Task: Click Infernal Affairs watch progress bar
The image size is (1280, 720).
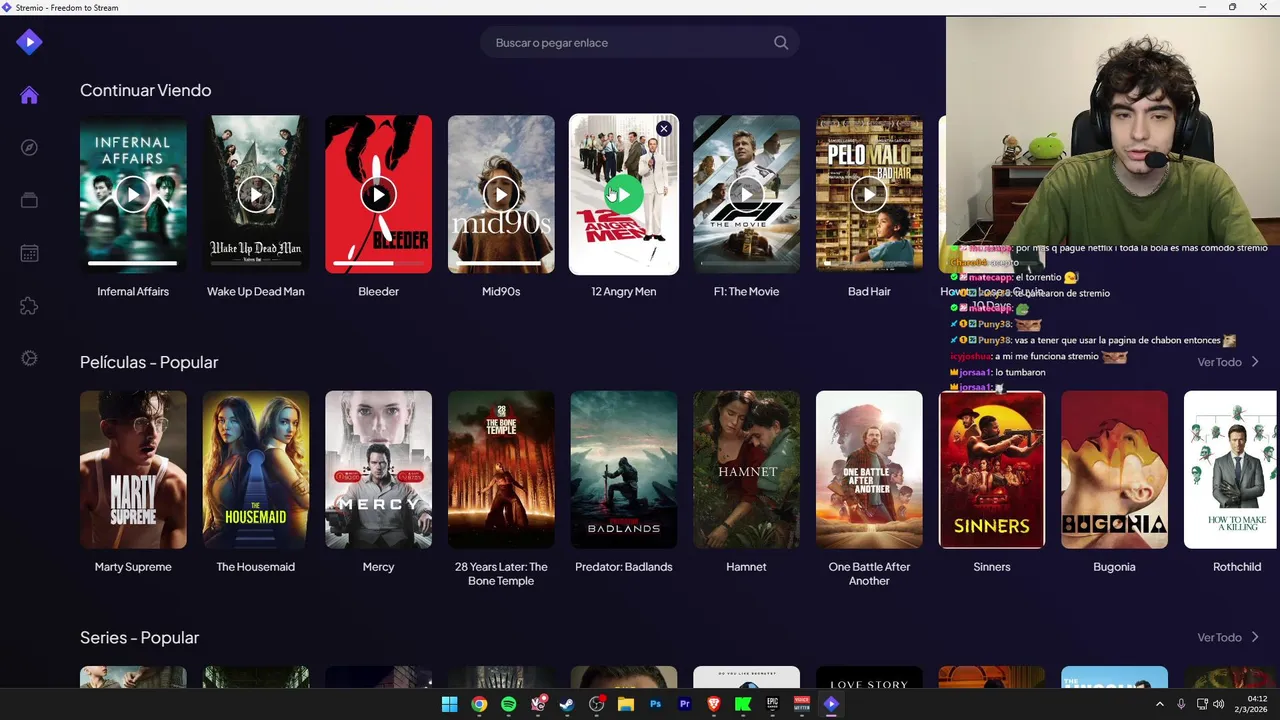Action: 133,264
